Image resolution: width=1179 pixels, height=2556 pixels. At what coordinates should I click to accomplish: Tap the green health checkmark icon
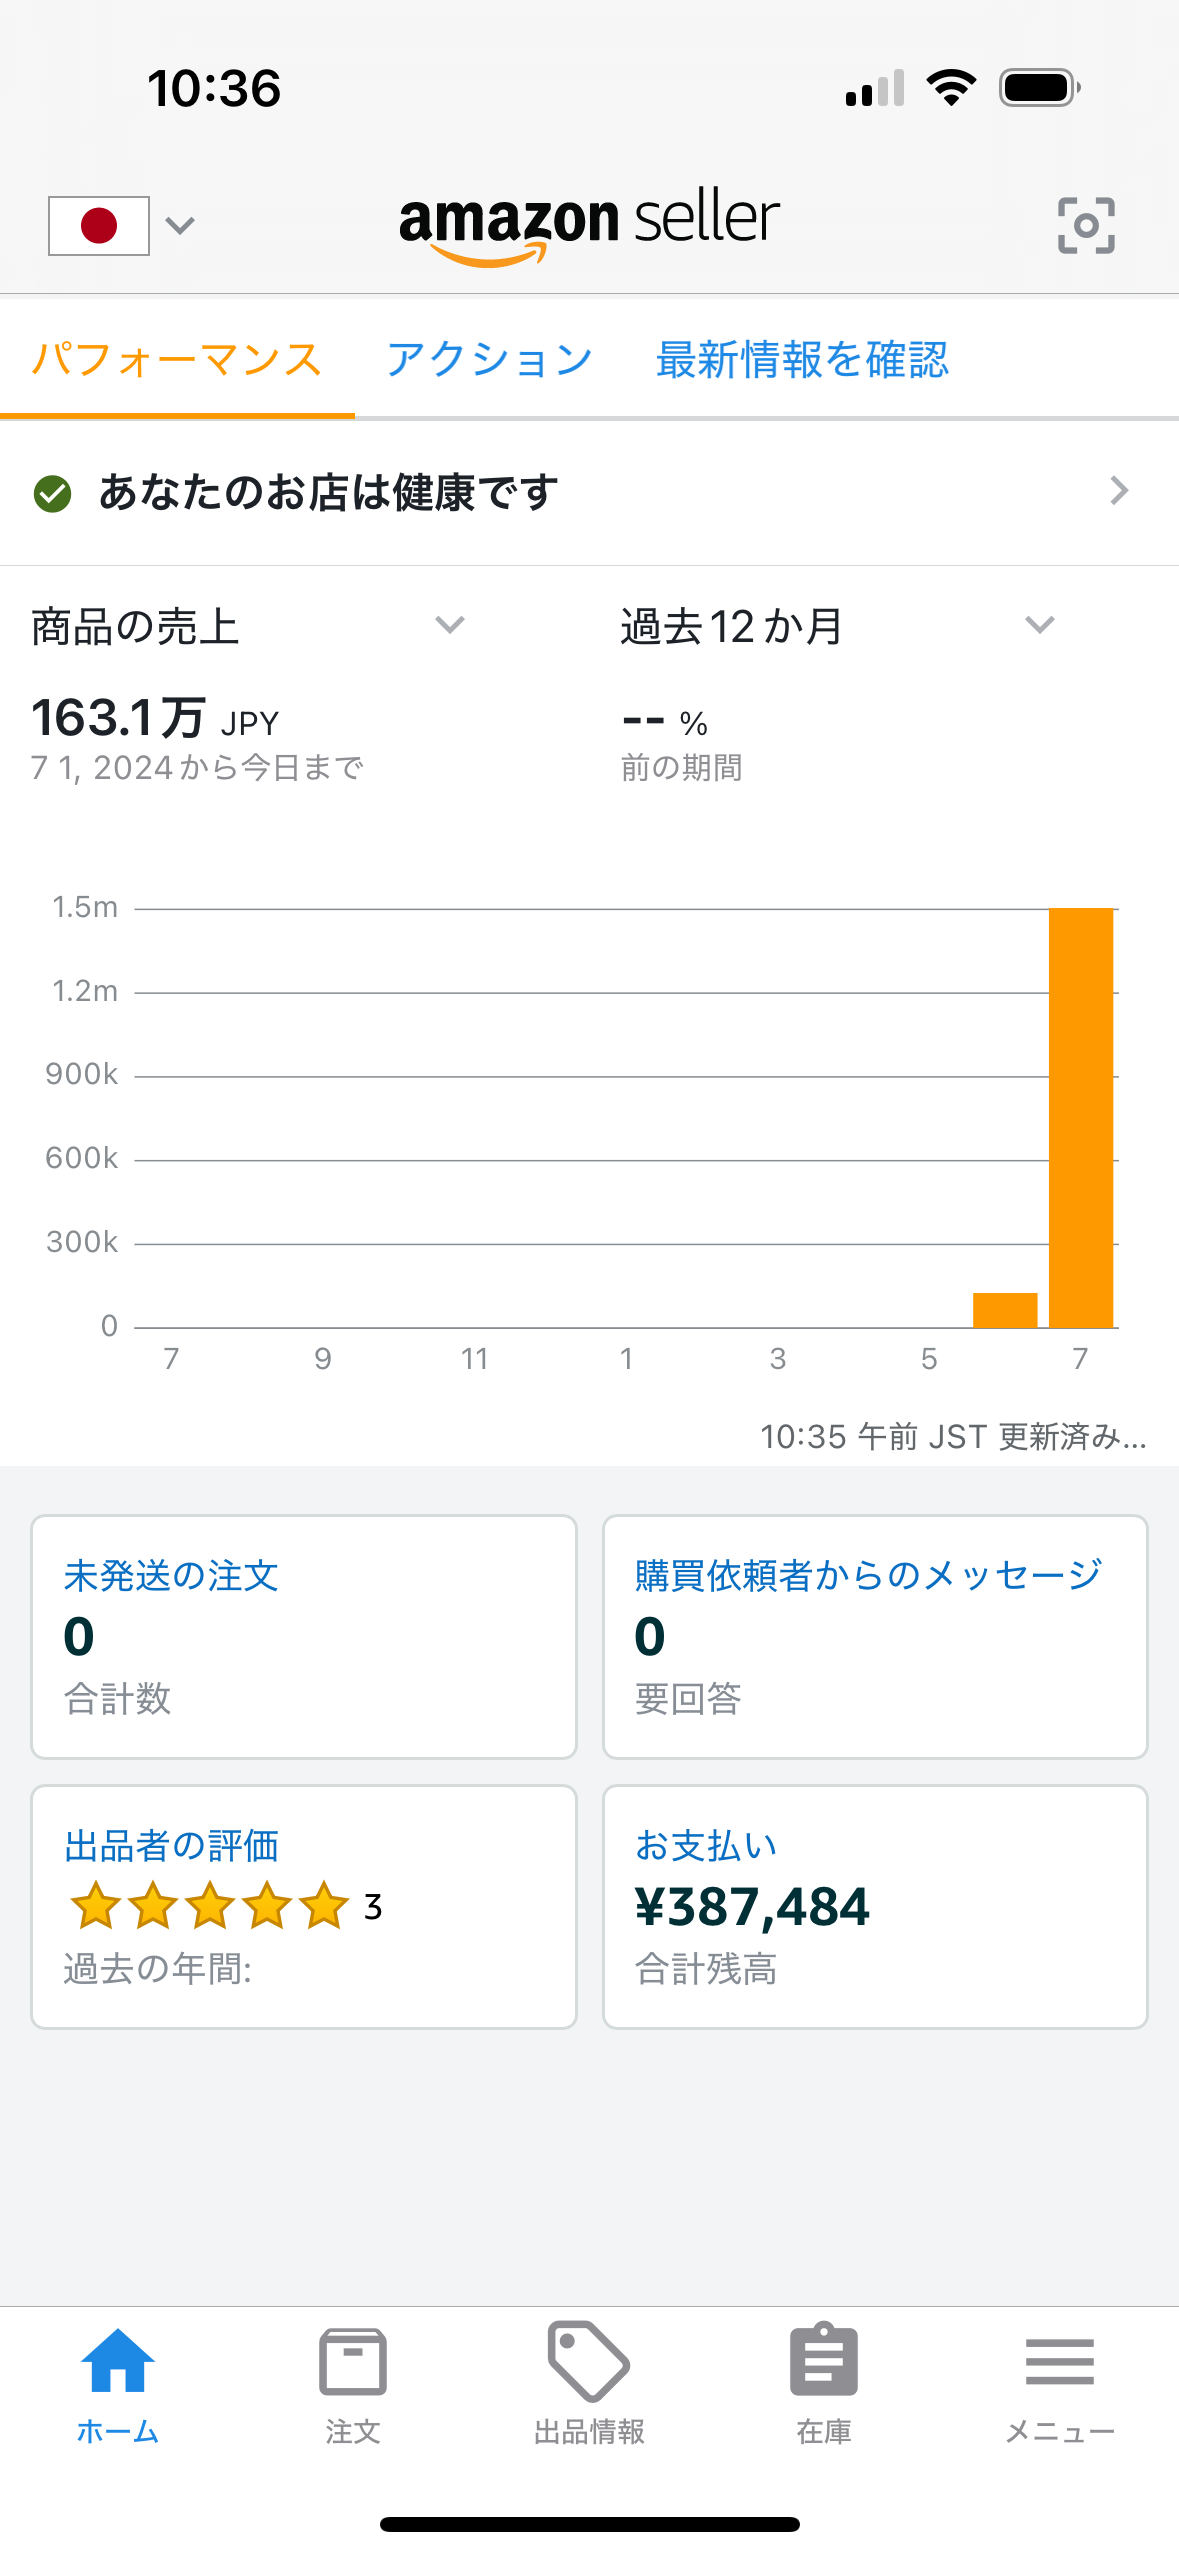pos(52,493)
